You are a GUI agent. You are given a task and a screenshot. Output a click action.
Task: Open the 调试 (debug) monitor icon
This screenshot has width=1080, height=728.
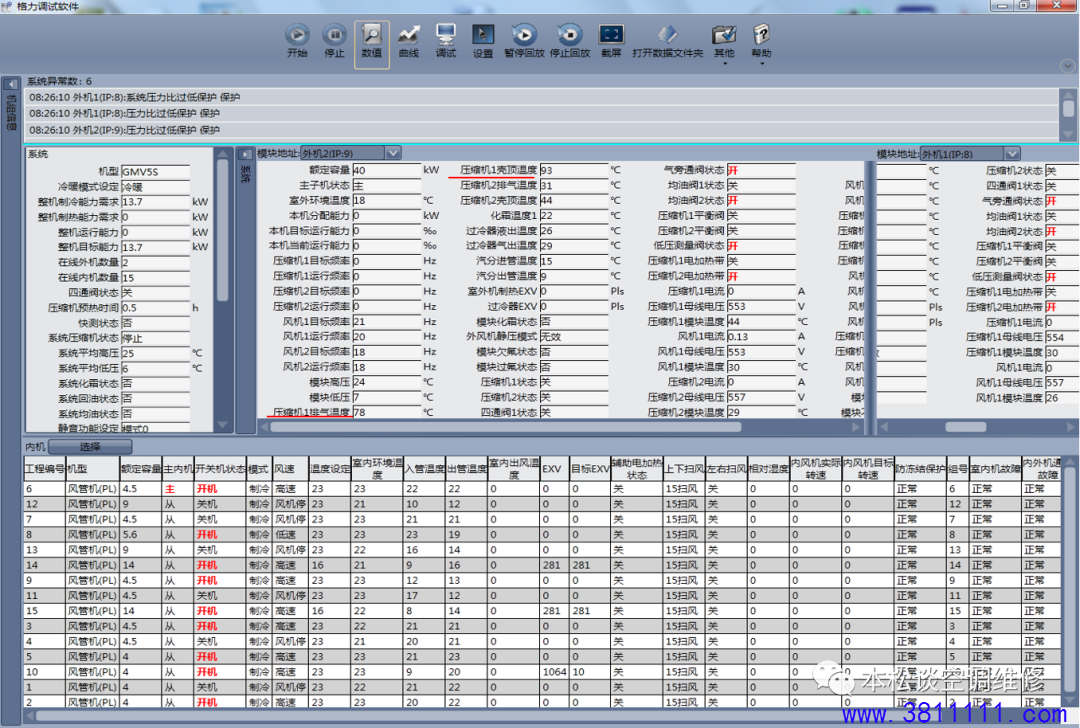(x=446, y=35)
